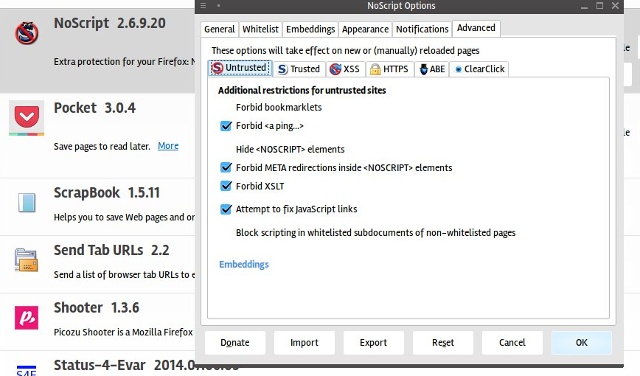Click the Reset button
Viewport: 640px width, 376px height.
pyautogui.click(x=443, y=343)
